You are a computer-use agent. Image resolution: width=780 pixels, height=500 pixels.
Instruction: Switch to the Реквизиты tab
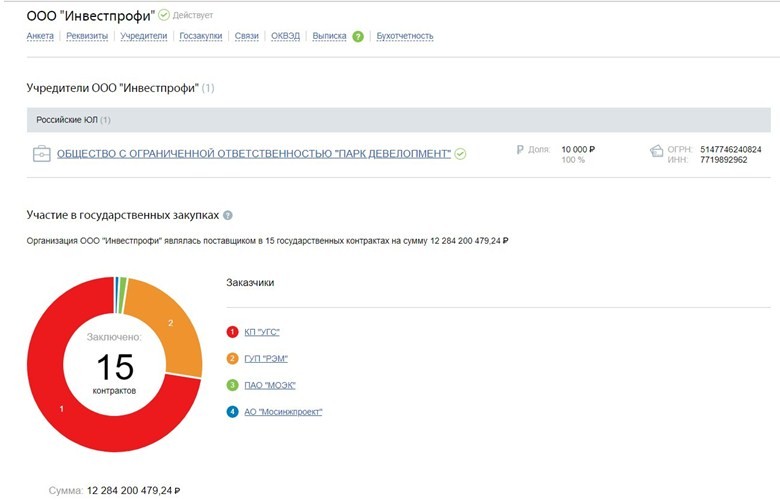(87, 36)
